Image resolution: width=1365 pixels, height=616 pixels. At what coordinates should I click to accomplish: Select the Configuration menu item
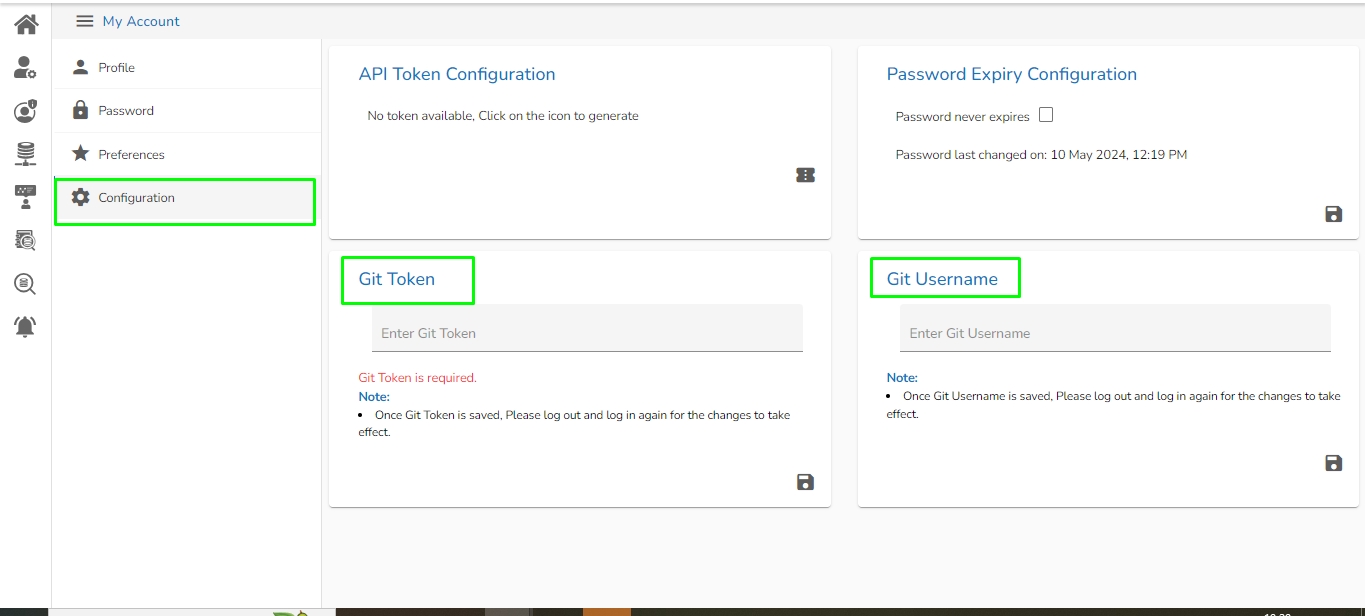136,198
